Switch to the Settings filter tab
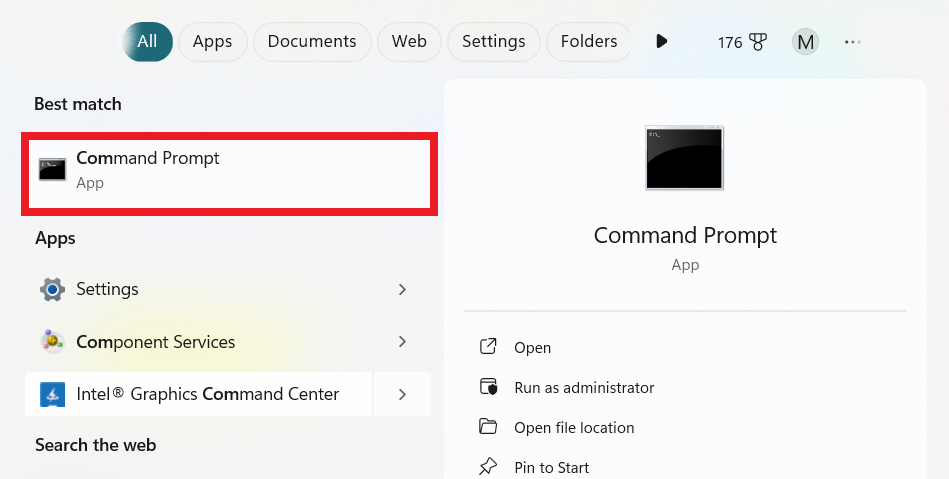Image resolution: width=949 pixels, height=479 pixels. (x=493, y=42)
